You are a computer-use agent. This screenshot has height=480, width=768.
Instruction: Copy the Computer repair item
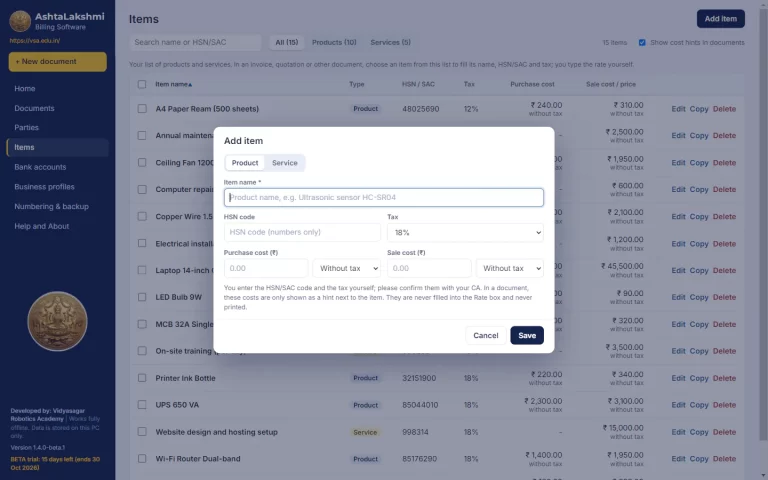coord(699,190)
